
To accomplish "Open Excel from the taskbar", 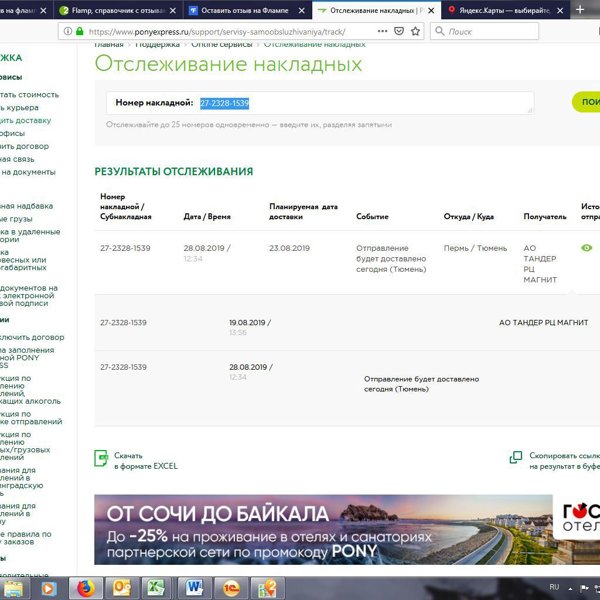I will [x=157, y=588].
